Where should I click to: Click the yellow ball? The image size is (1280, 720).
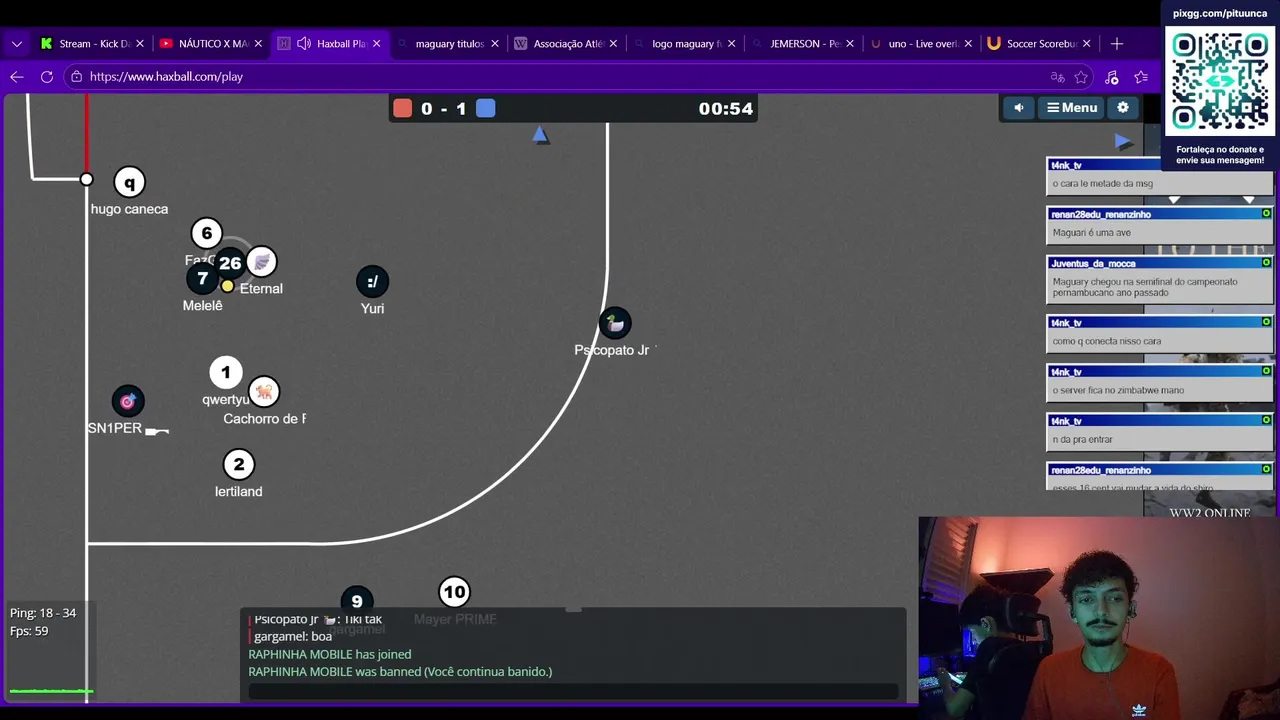point(227,287)
